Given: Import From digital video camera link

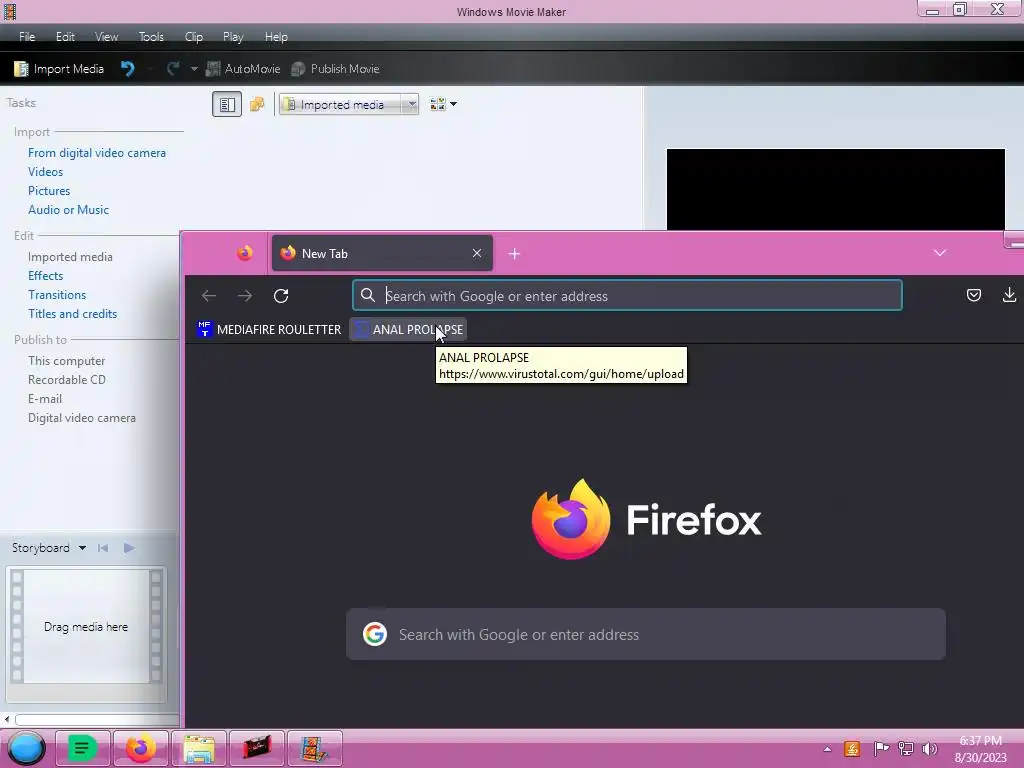Looking at the screenshot, I should coord(97,153).
